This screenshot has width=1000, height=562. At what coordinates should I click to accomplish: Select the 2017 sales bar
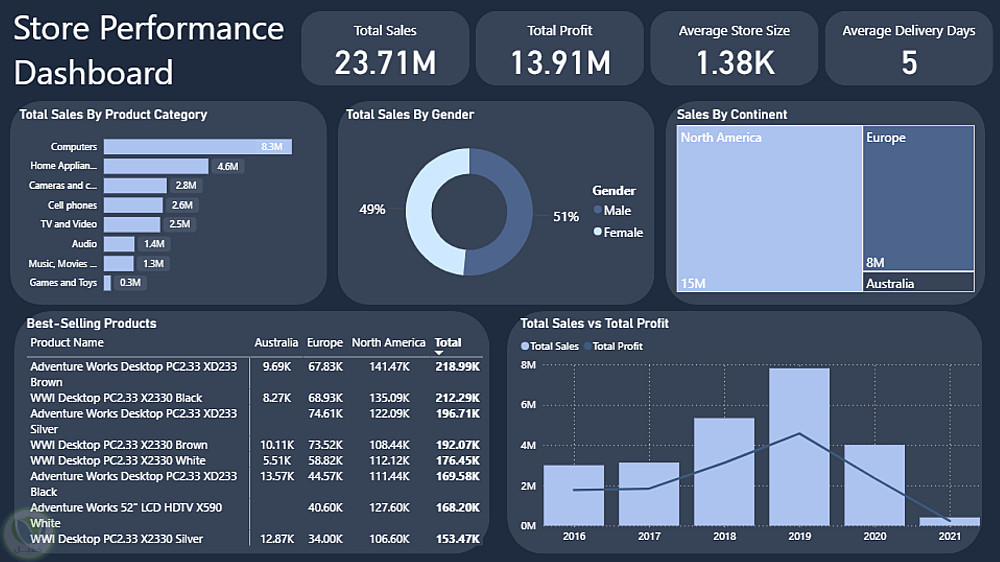coord(649,494)
